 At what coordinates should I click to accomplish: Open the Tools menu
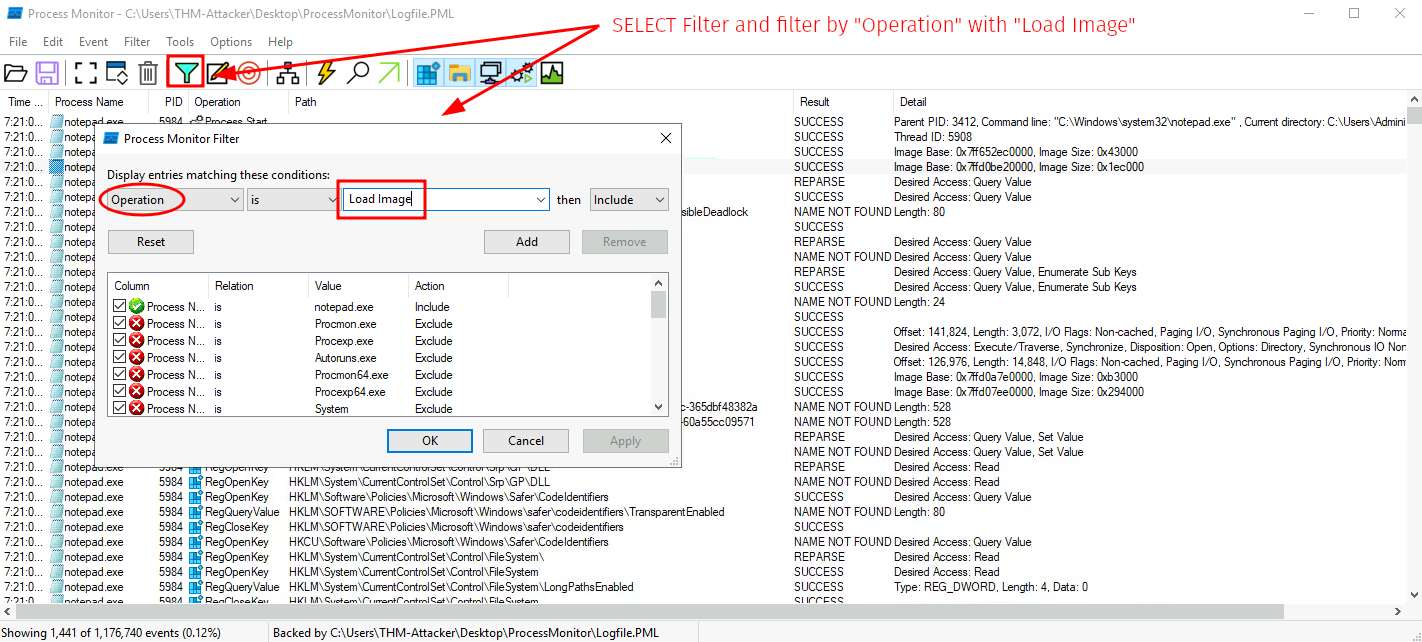(x=180, y=42)
